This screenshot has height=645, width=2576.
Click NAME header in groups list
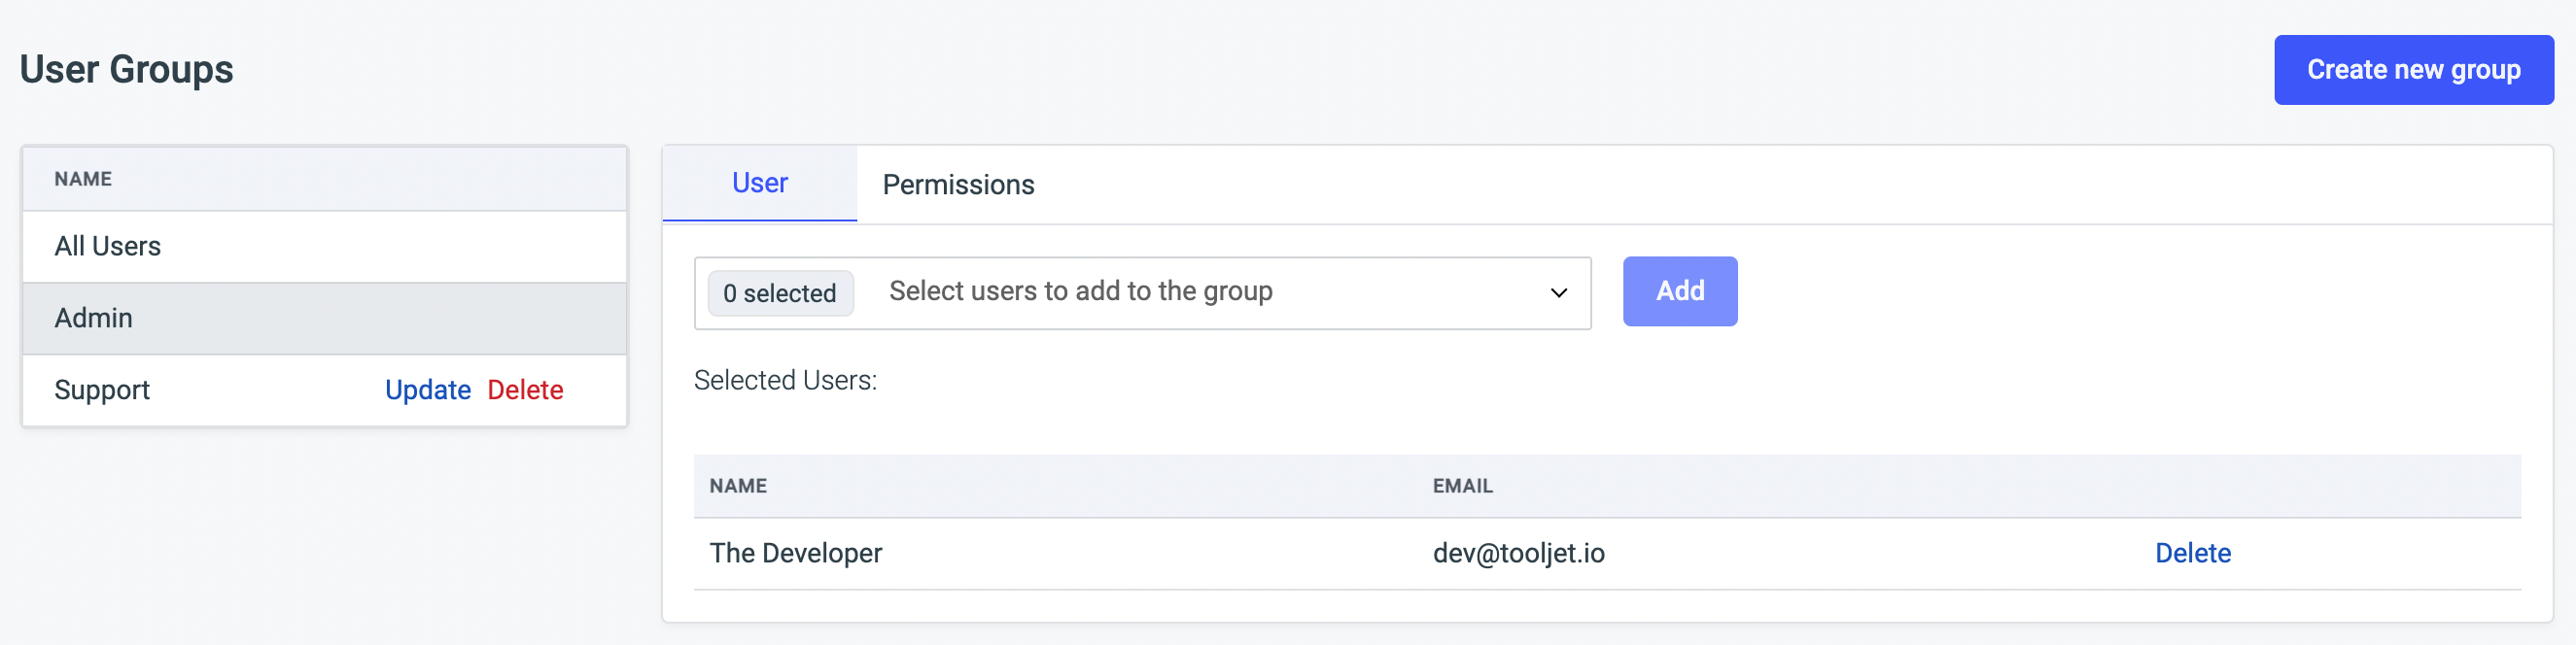[x=83, y=179]
